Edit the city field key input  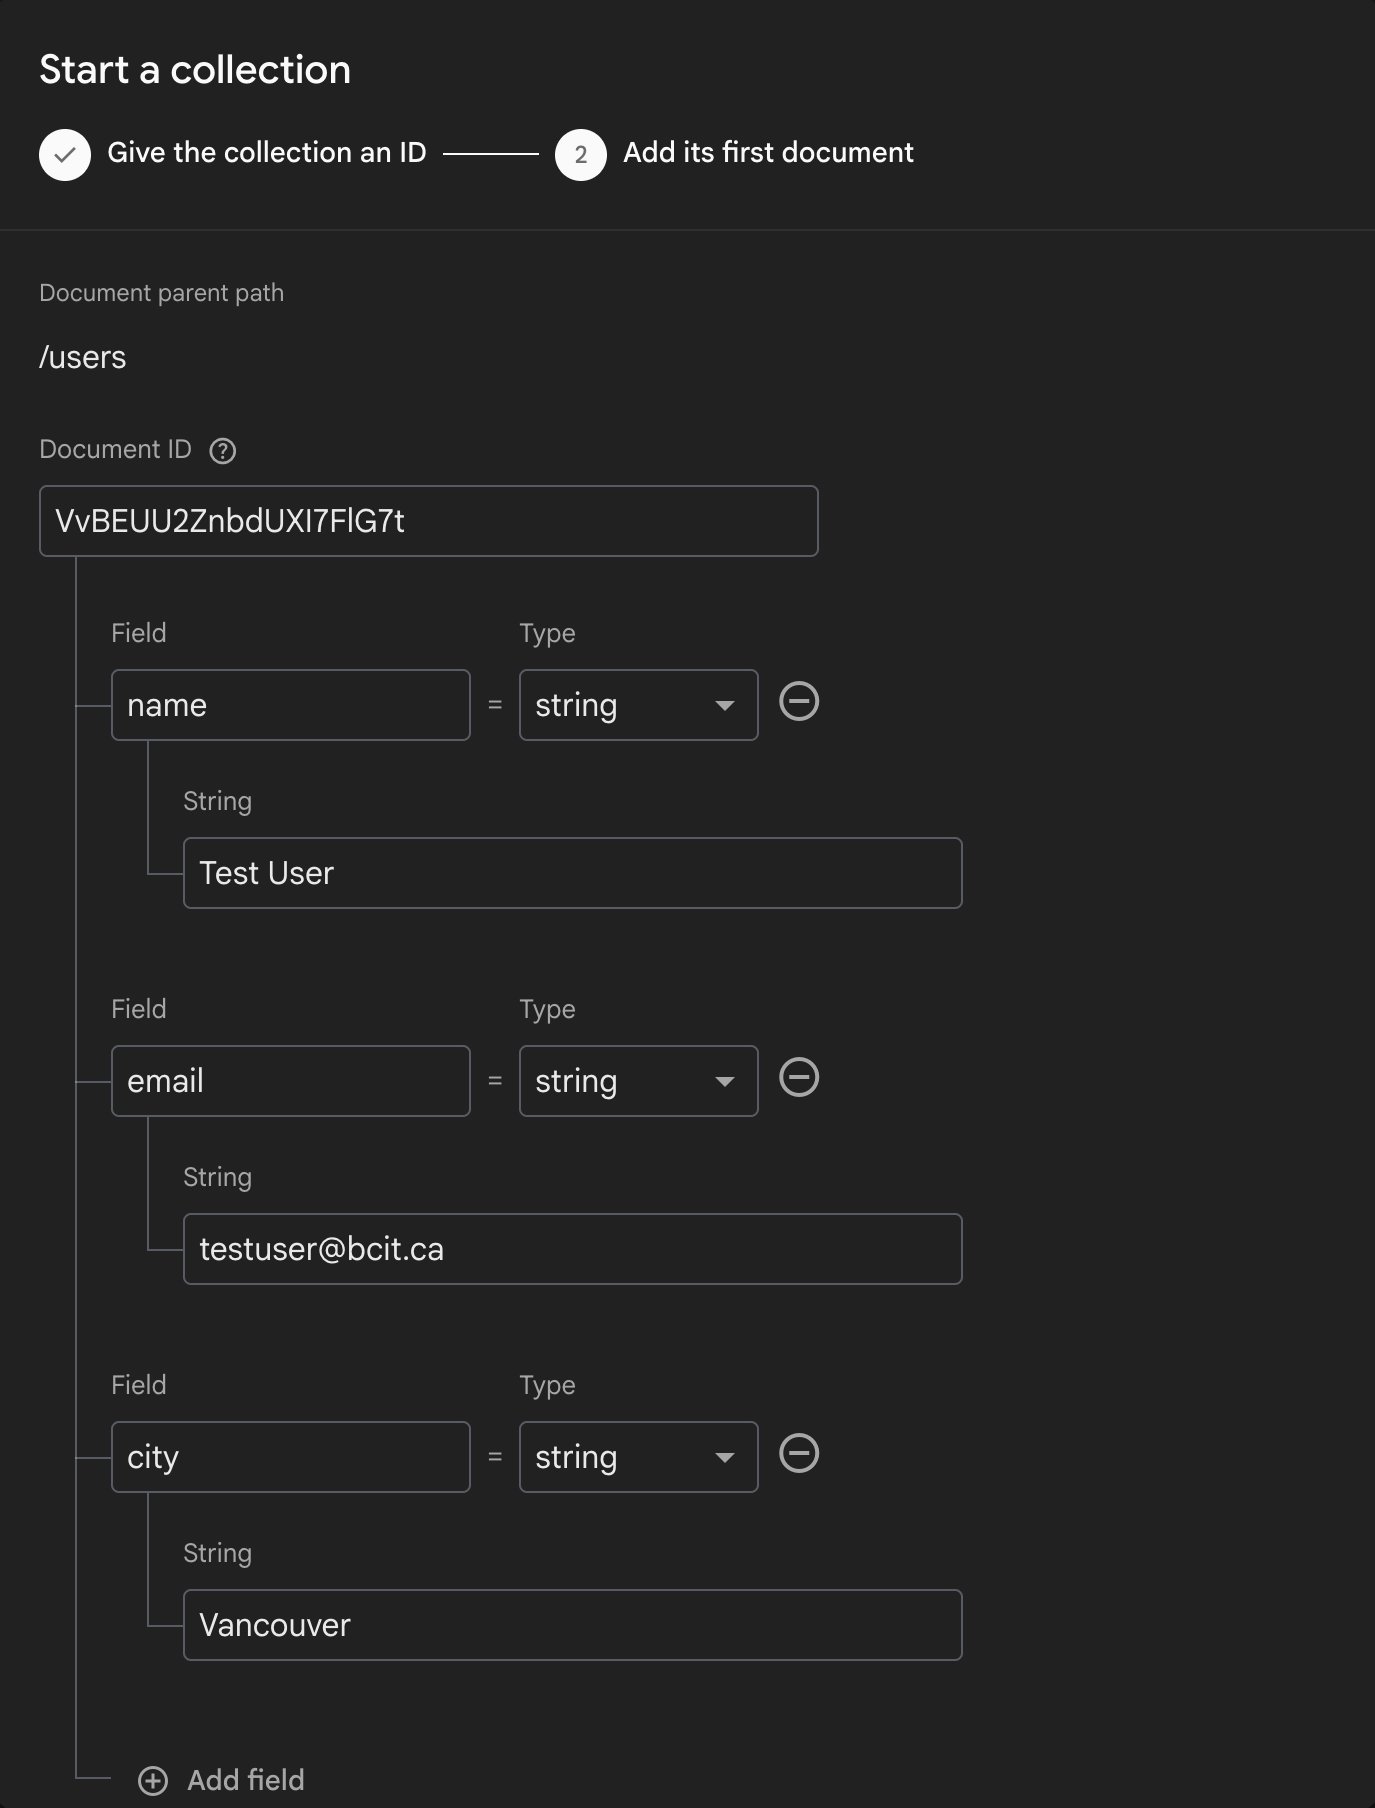coord(290,1457)
